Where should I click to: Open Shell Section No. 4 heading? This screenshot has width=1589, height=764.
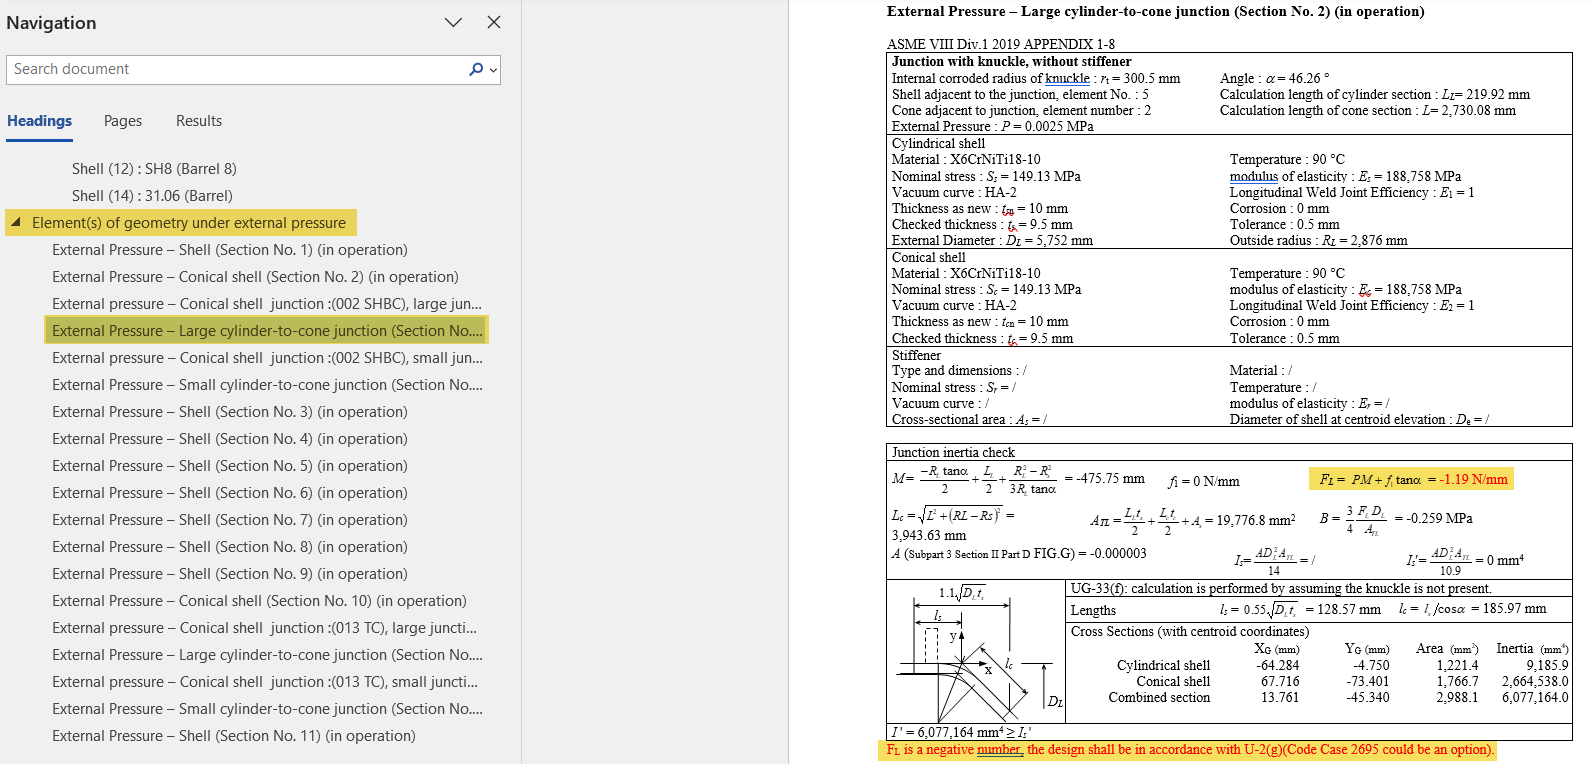point(230,439)
